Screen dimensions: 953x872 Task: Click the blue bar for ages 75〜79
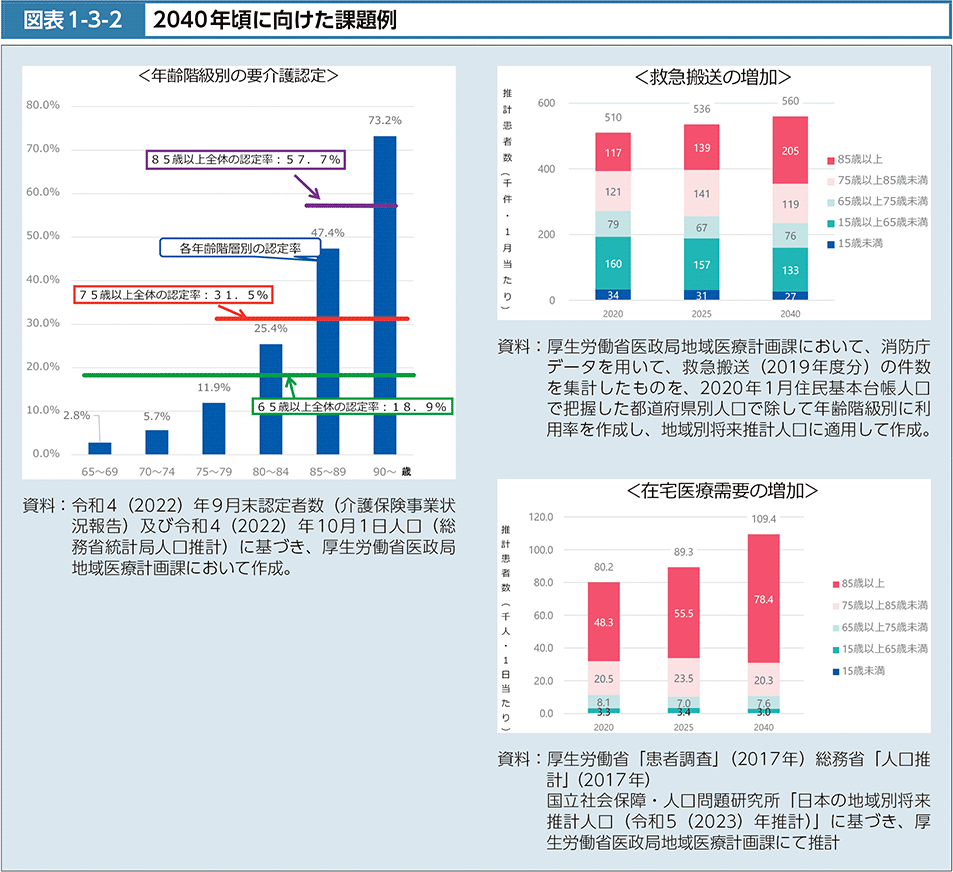click(214, 428)
